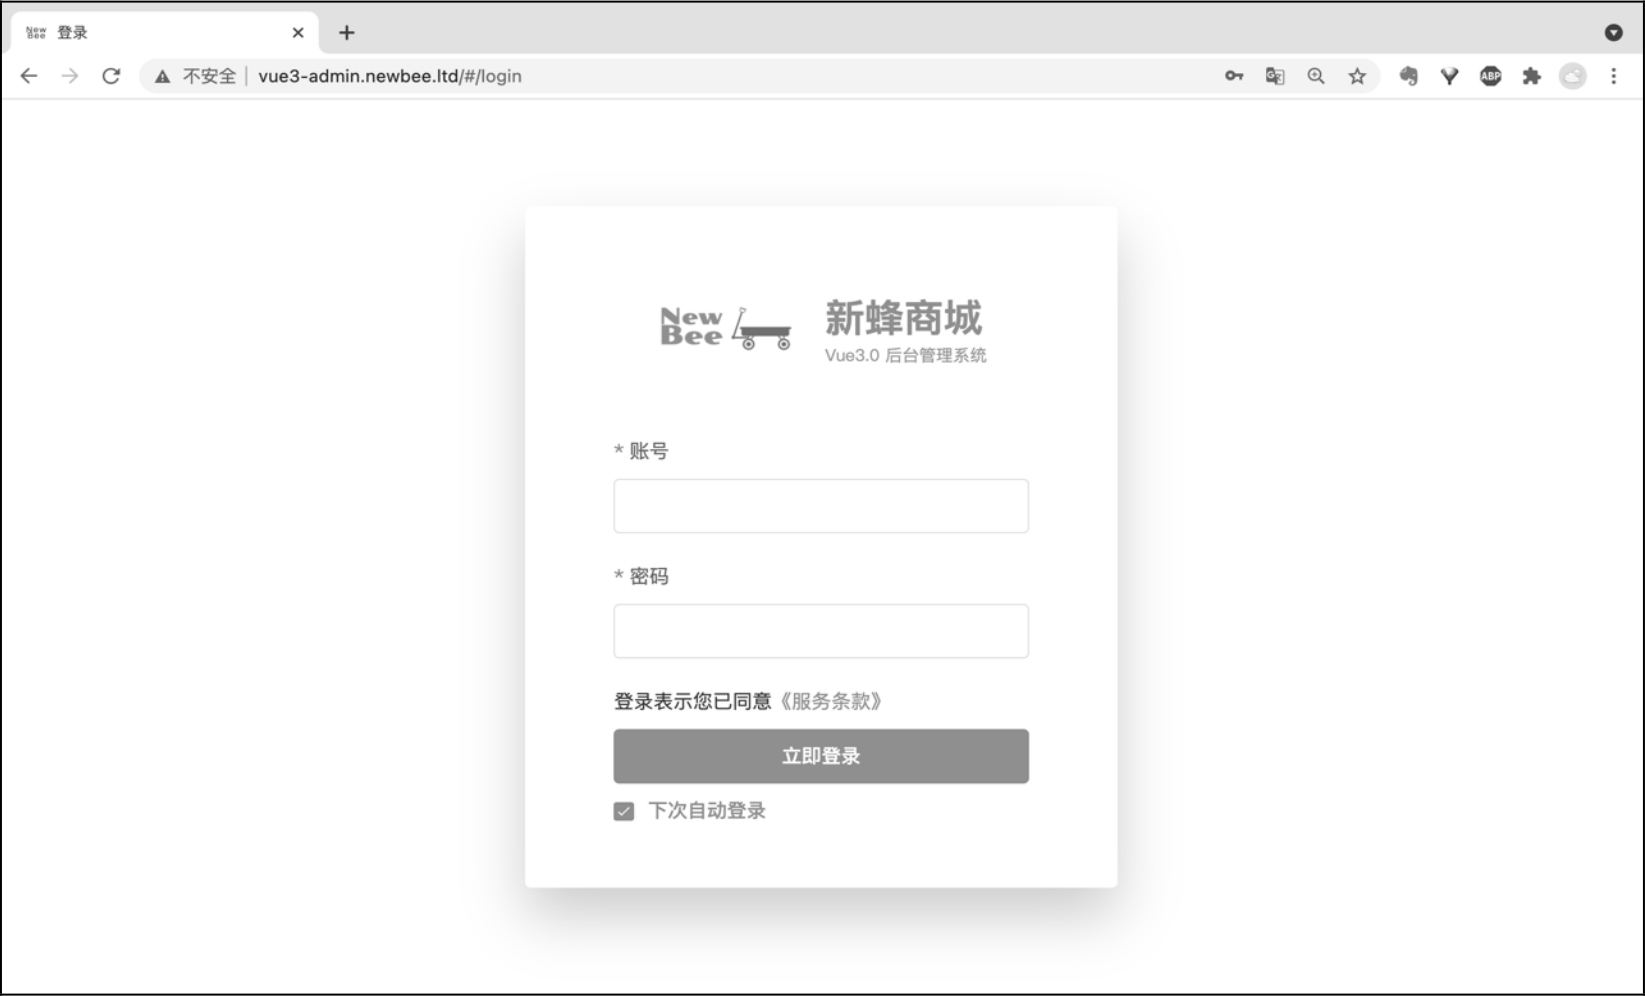Click the 账号 account input field
Viewport: 1645px width, 996px height.
pos(821,506)
